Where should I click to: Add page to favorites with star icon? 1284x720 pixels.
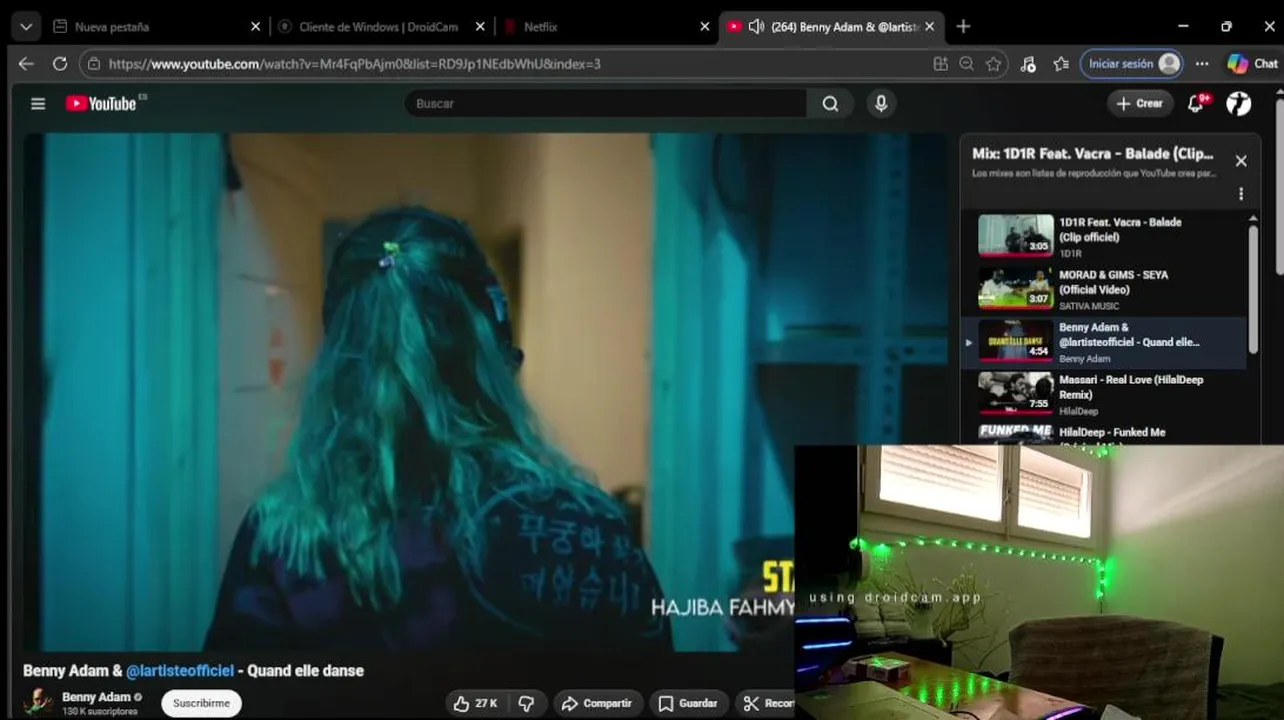[993, 63]
